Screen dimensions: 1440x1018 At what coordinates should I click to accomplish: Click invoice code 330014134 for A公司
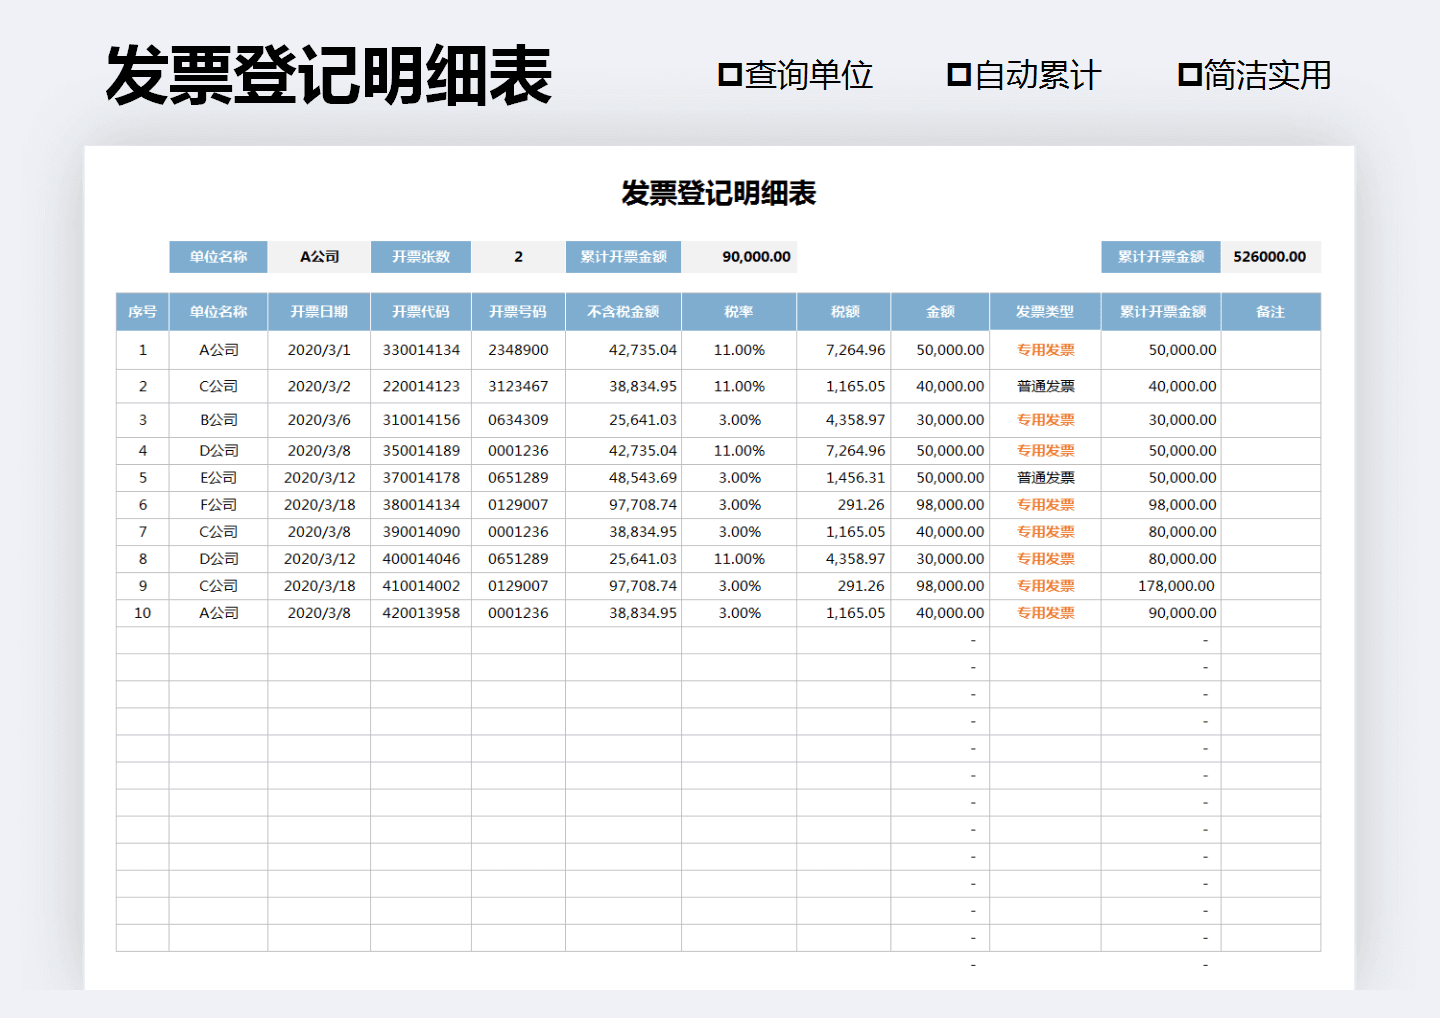point(421,350)
